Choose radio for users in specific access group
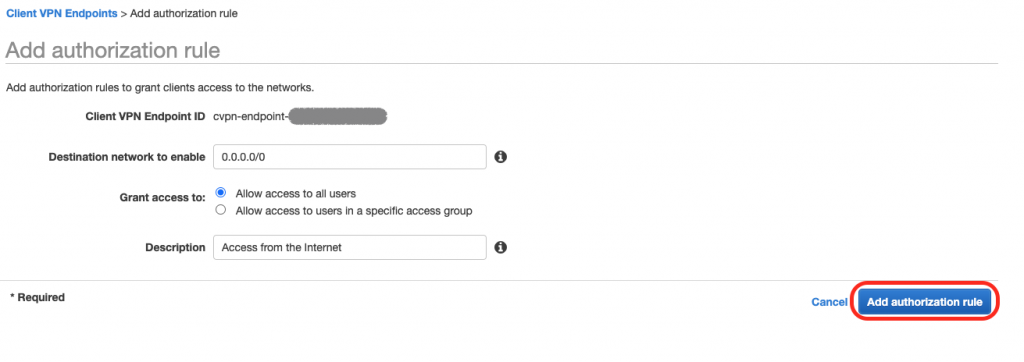This screenshot has height=362, width=1024. [x=221, y=210]
